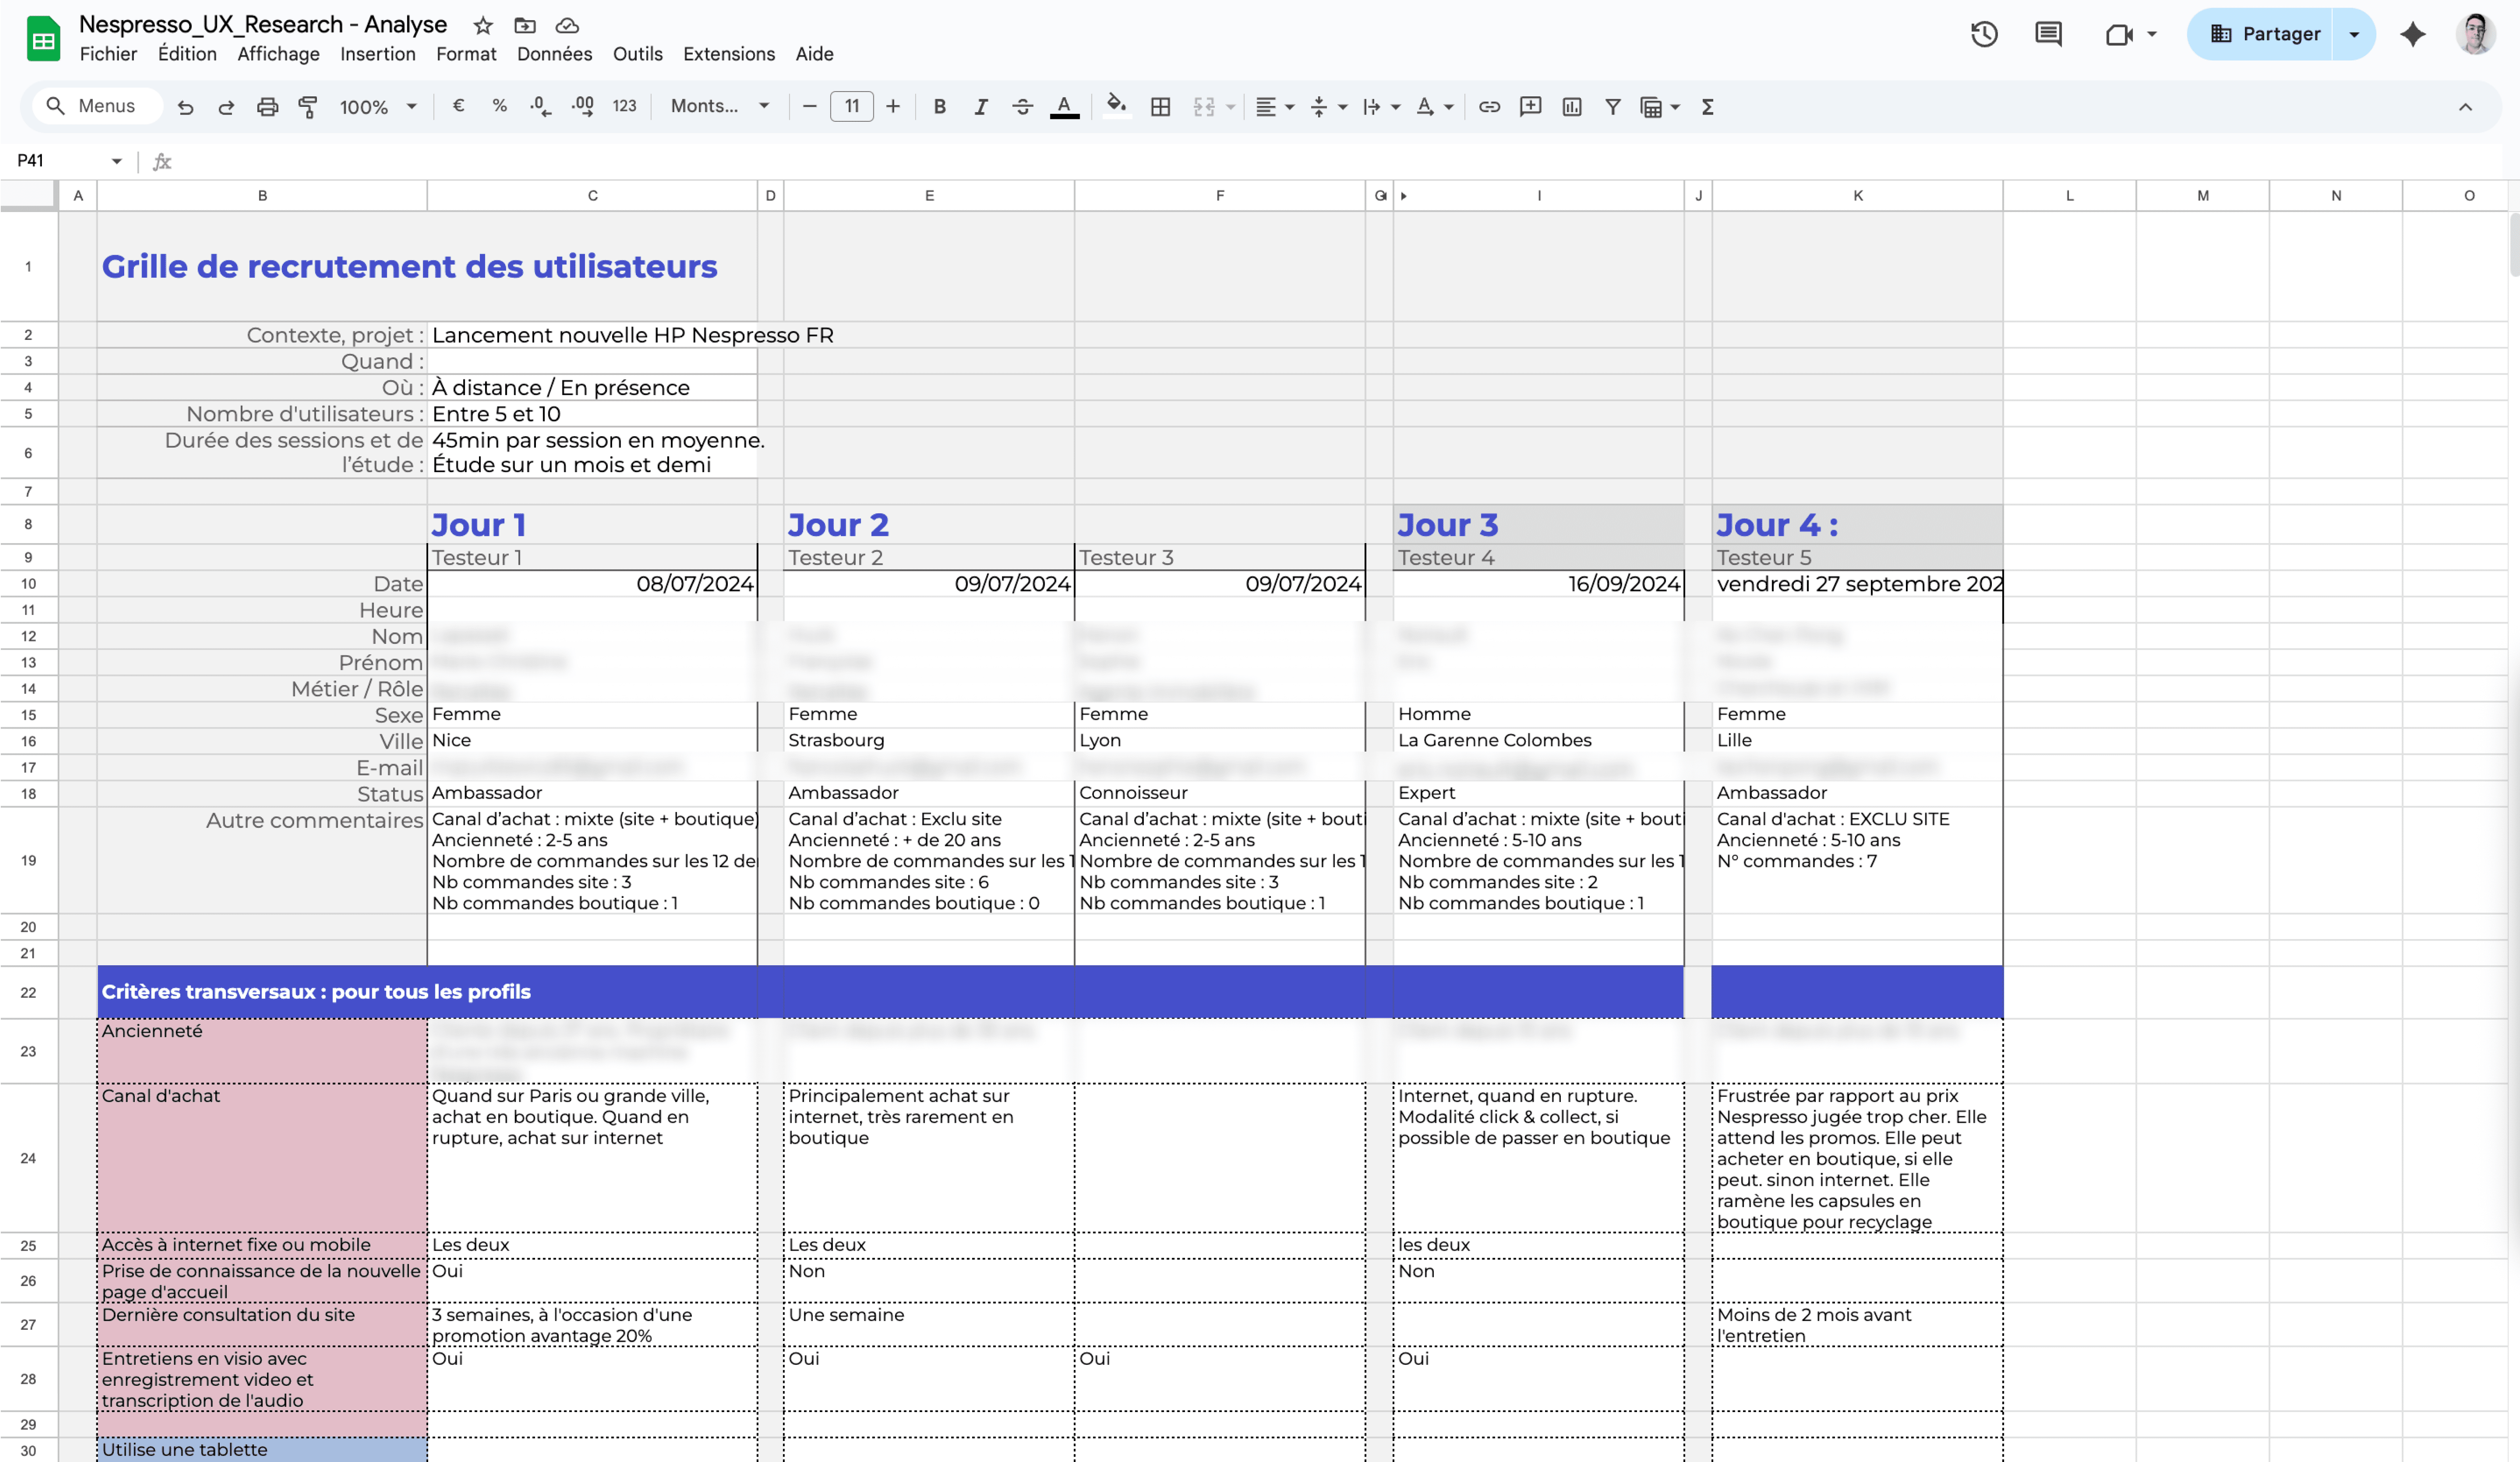The image size is (2520, 1462).
Task: Apply percent number format
Action: [x=499, y=106]
